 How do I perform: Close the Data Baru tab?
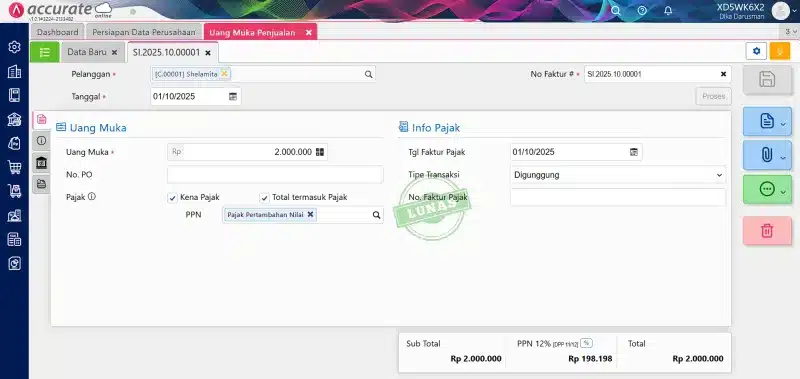tap(114, 52)
